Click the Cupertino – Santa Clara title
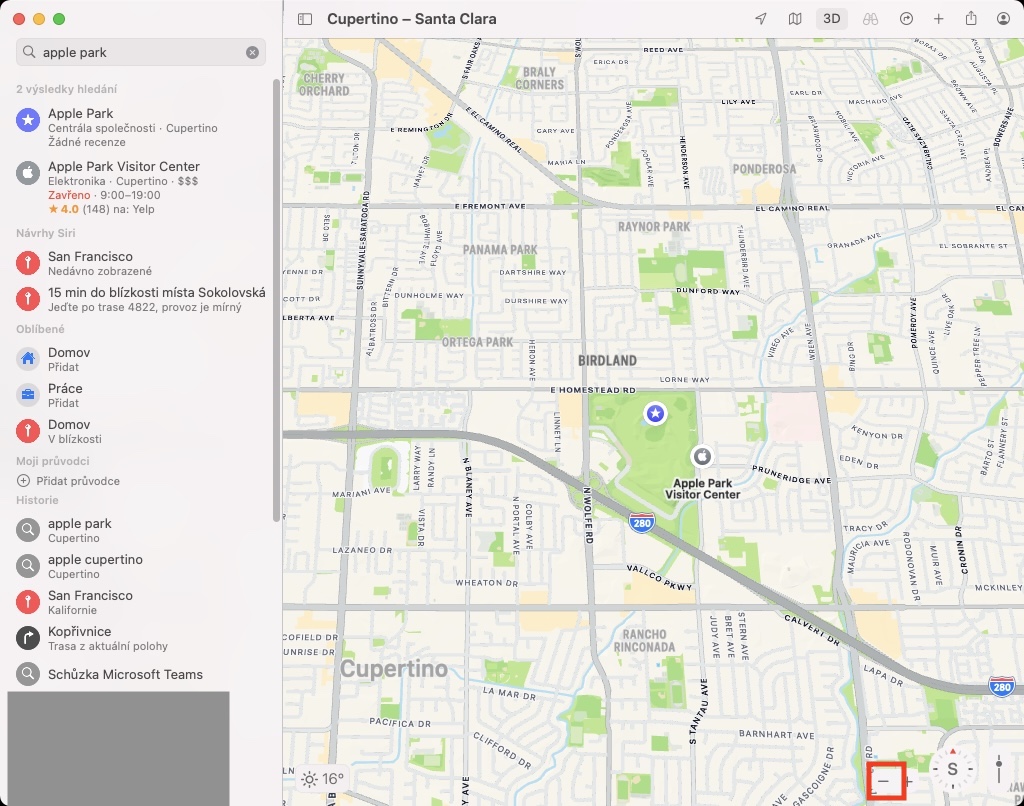Image resolution: width=1024 pixels, height=806 pixels. pos(411,19)
